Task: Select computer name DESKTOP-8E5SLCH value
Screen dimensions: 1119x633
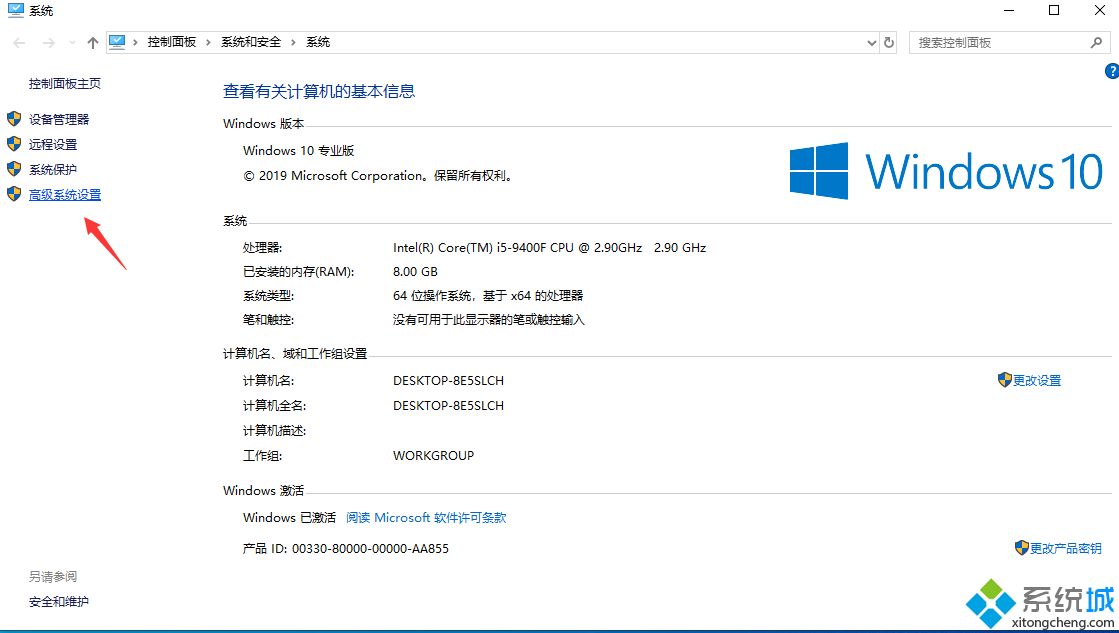Action: click(x=448, y=380)
